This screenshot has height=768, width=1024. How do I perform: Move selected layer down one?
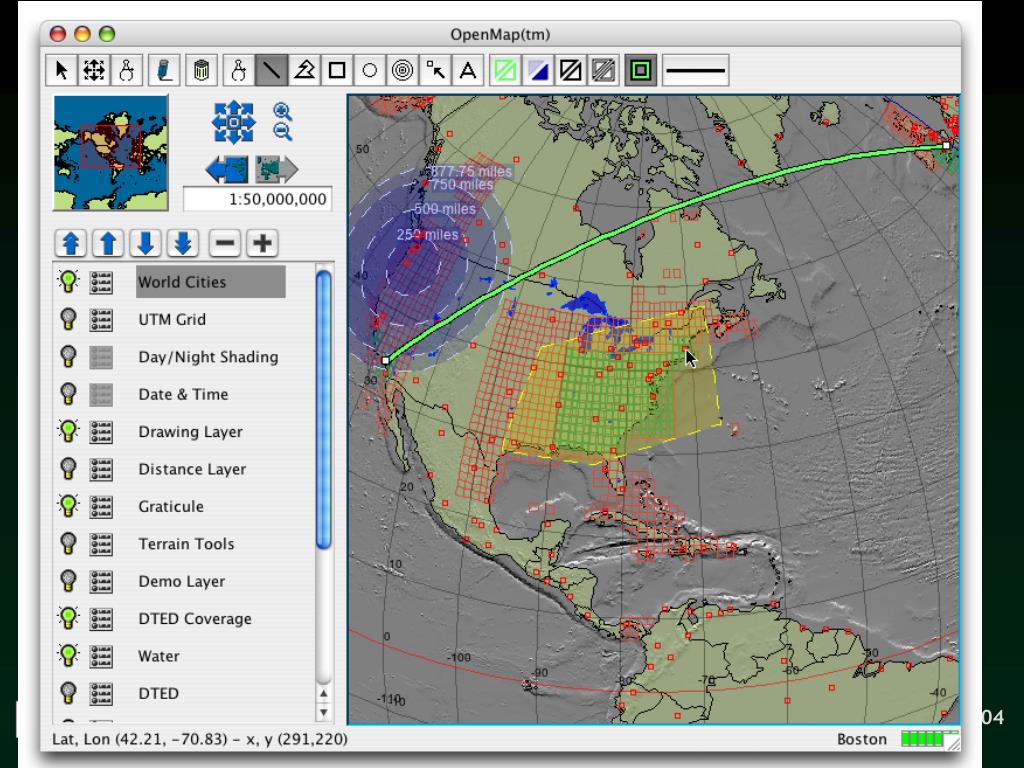pos(146,244)
